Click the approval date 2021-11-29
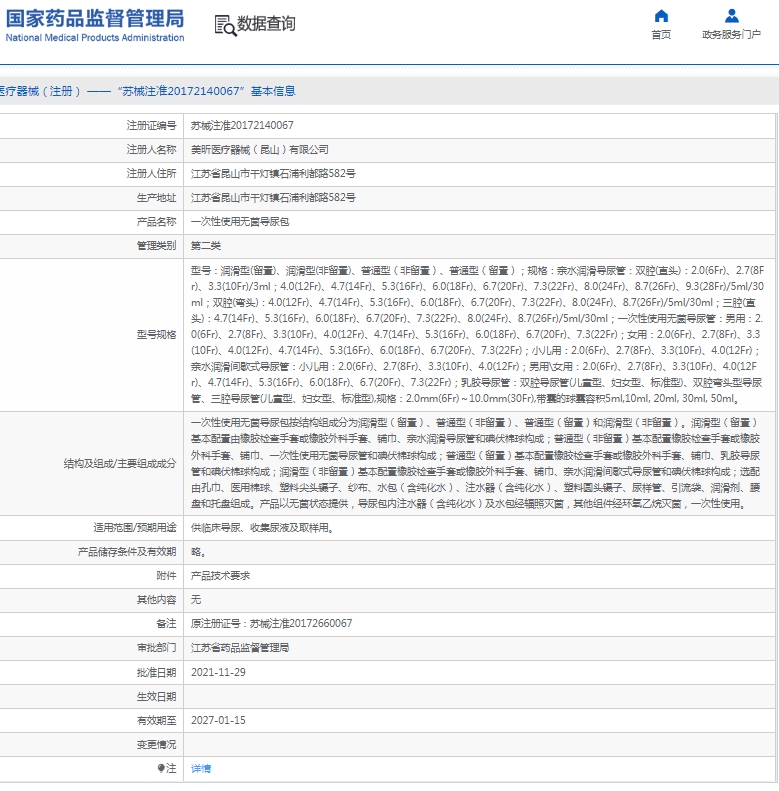Viewport: 779px width, 791px height. click(218, 672)
